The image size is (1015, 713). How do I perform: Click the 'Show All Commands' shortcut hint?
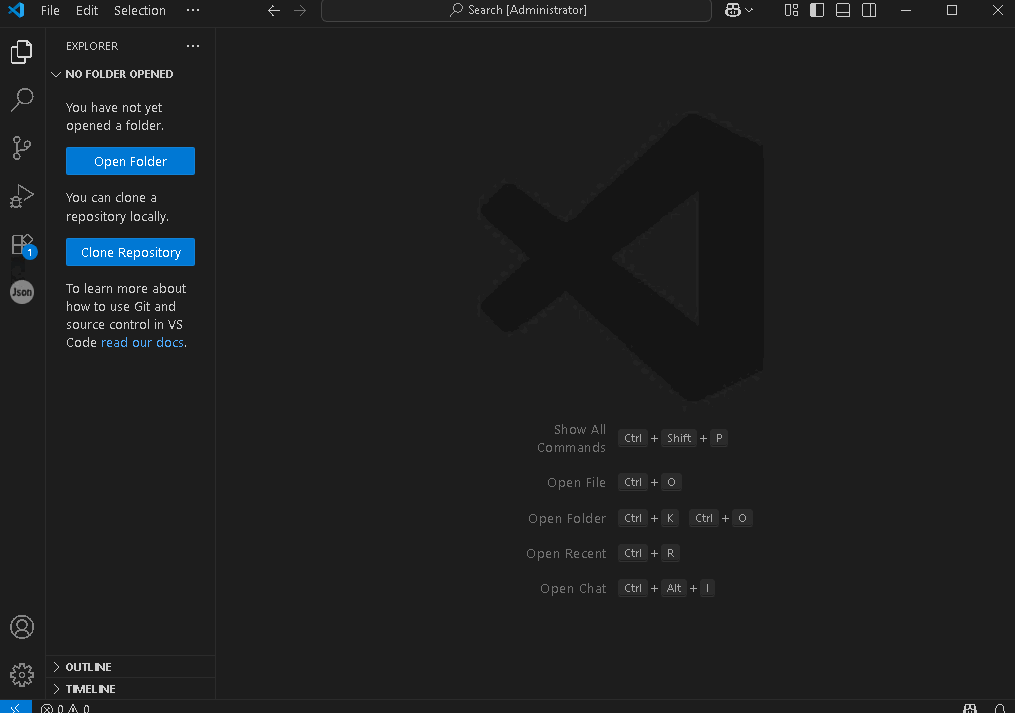coord(572,438)
